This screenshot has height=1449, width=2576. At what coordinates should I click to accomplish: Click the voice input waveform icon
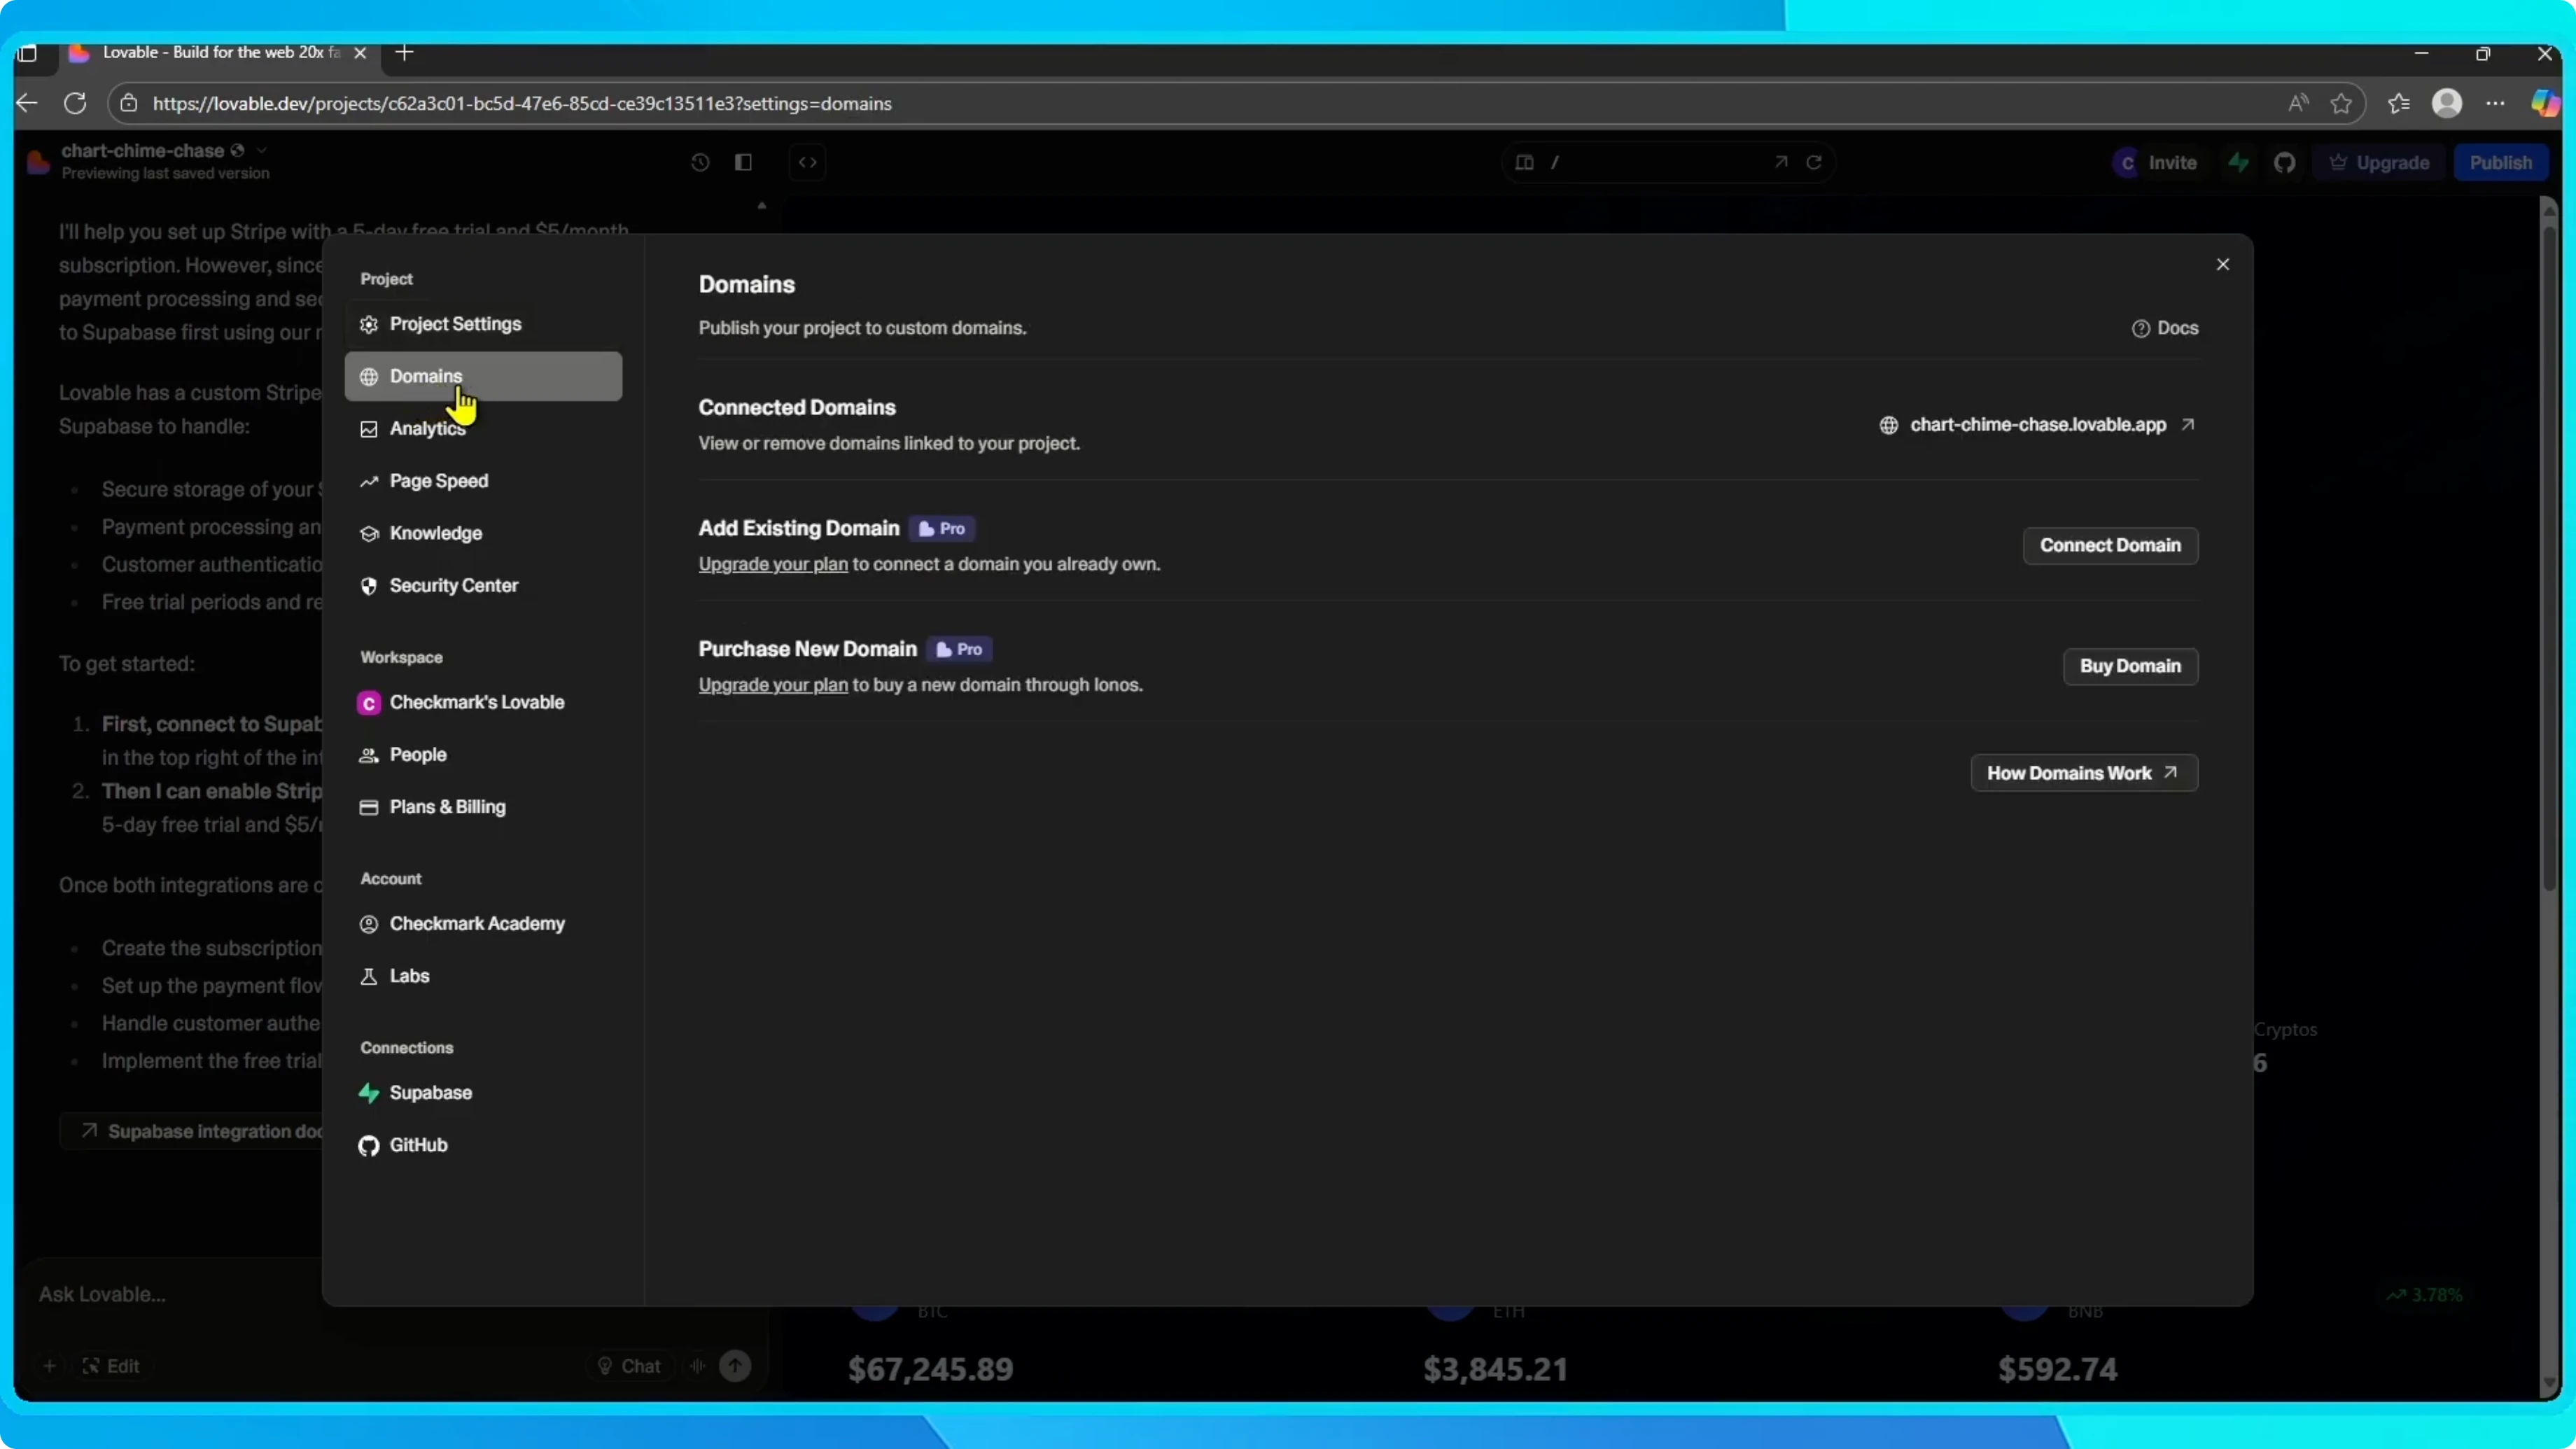tap(697, 1366)
